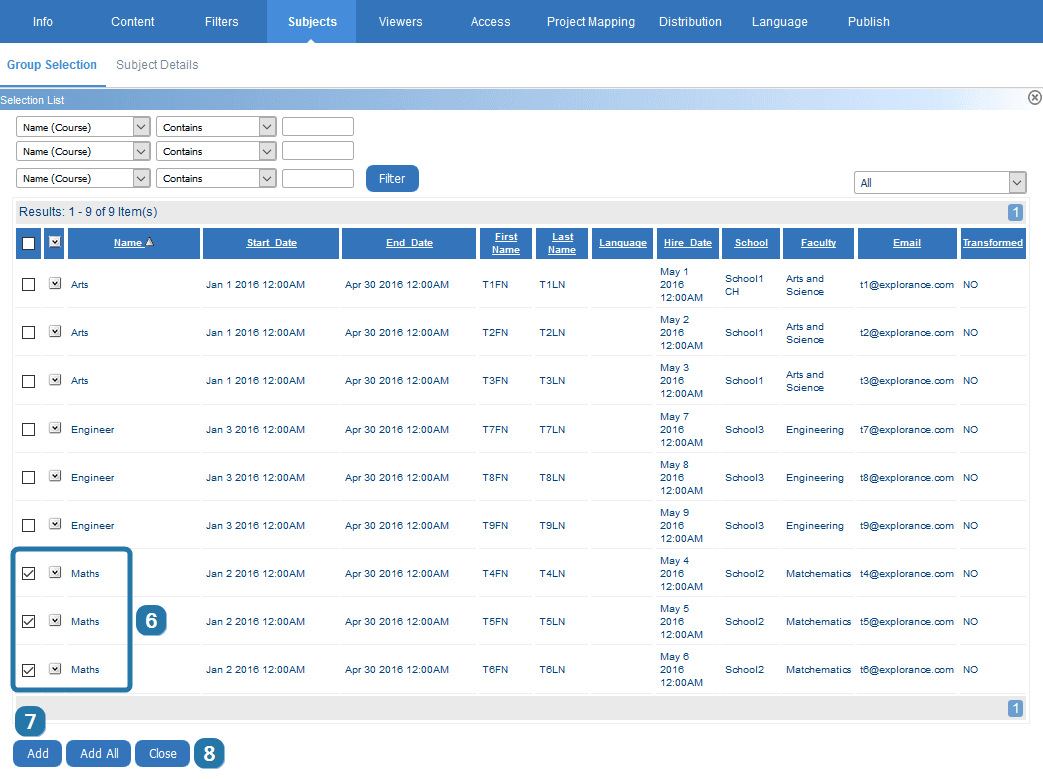
Task: Close the Selection List panel
Action: (x=1035, y=97)
